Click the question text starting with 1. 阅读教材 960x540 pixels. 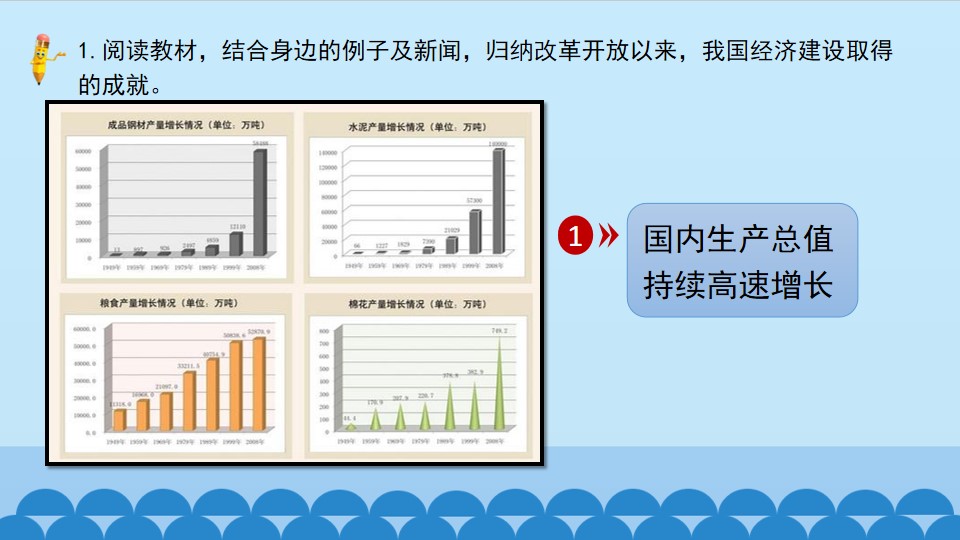click(485, 50)
